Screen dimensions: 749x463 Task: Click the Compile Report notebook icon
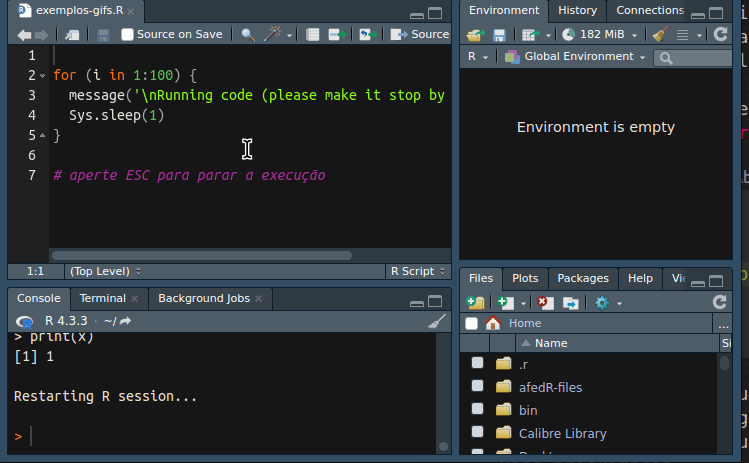click(313, 34)
